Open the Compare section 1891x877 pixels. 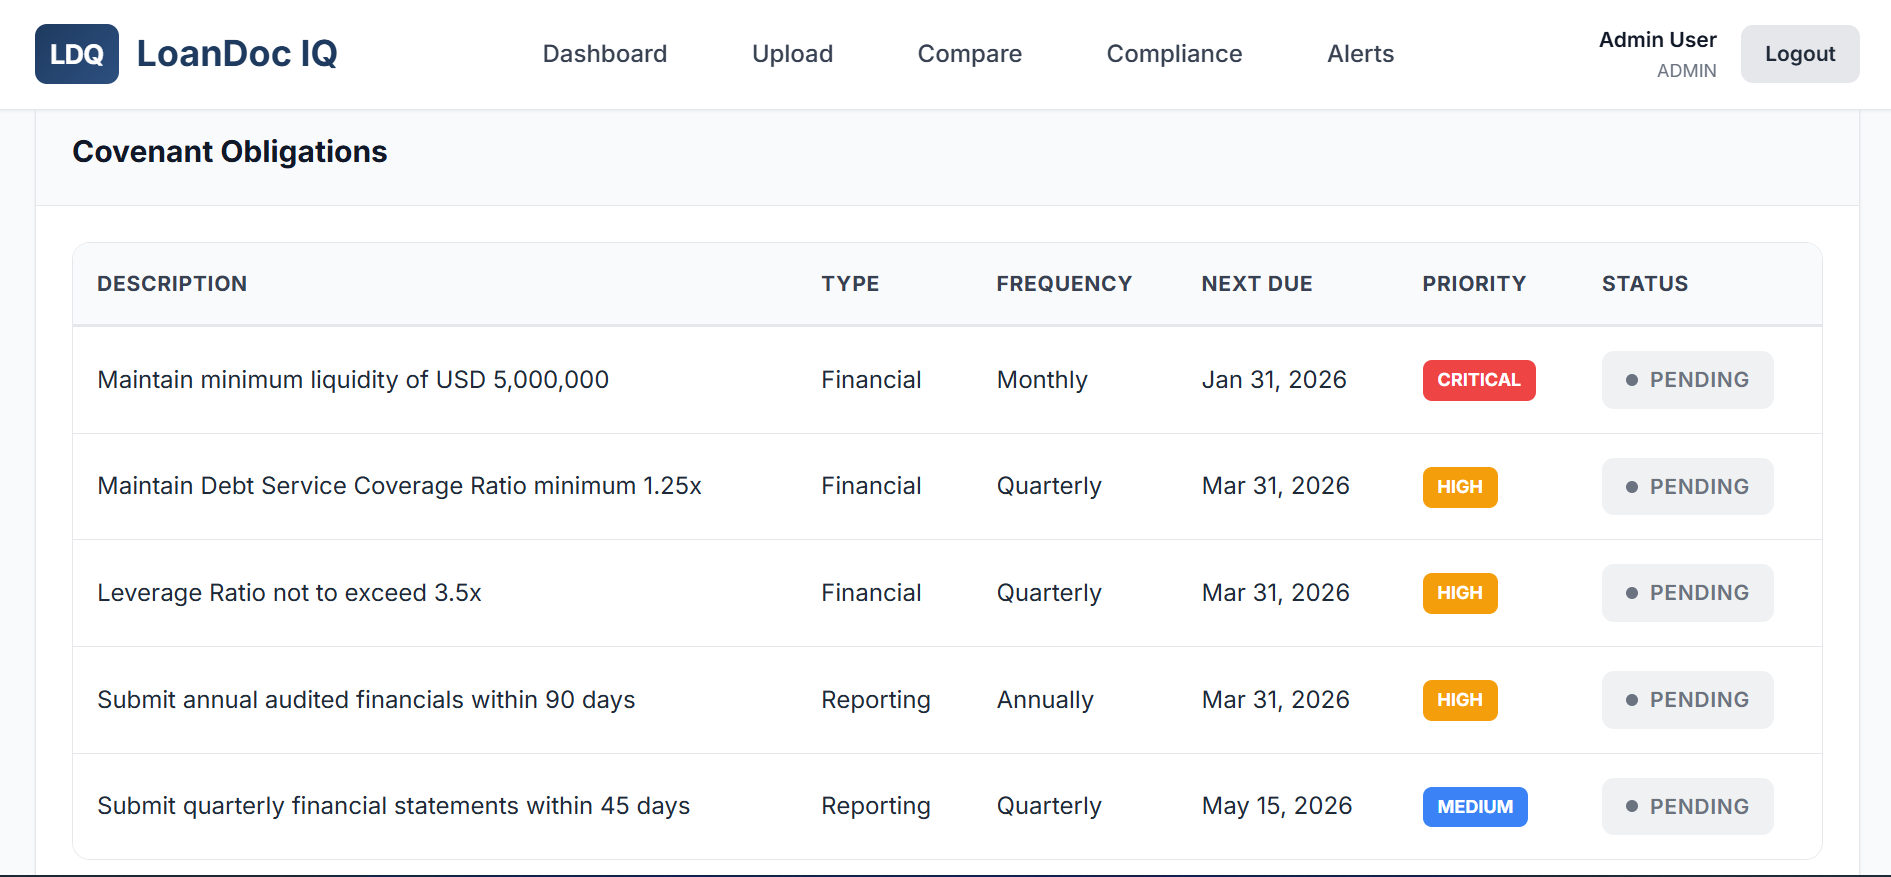969,54
